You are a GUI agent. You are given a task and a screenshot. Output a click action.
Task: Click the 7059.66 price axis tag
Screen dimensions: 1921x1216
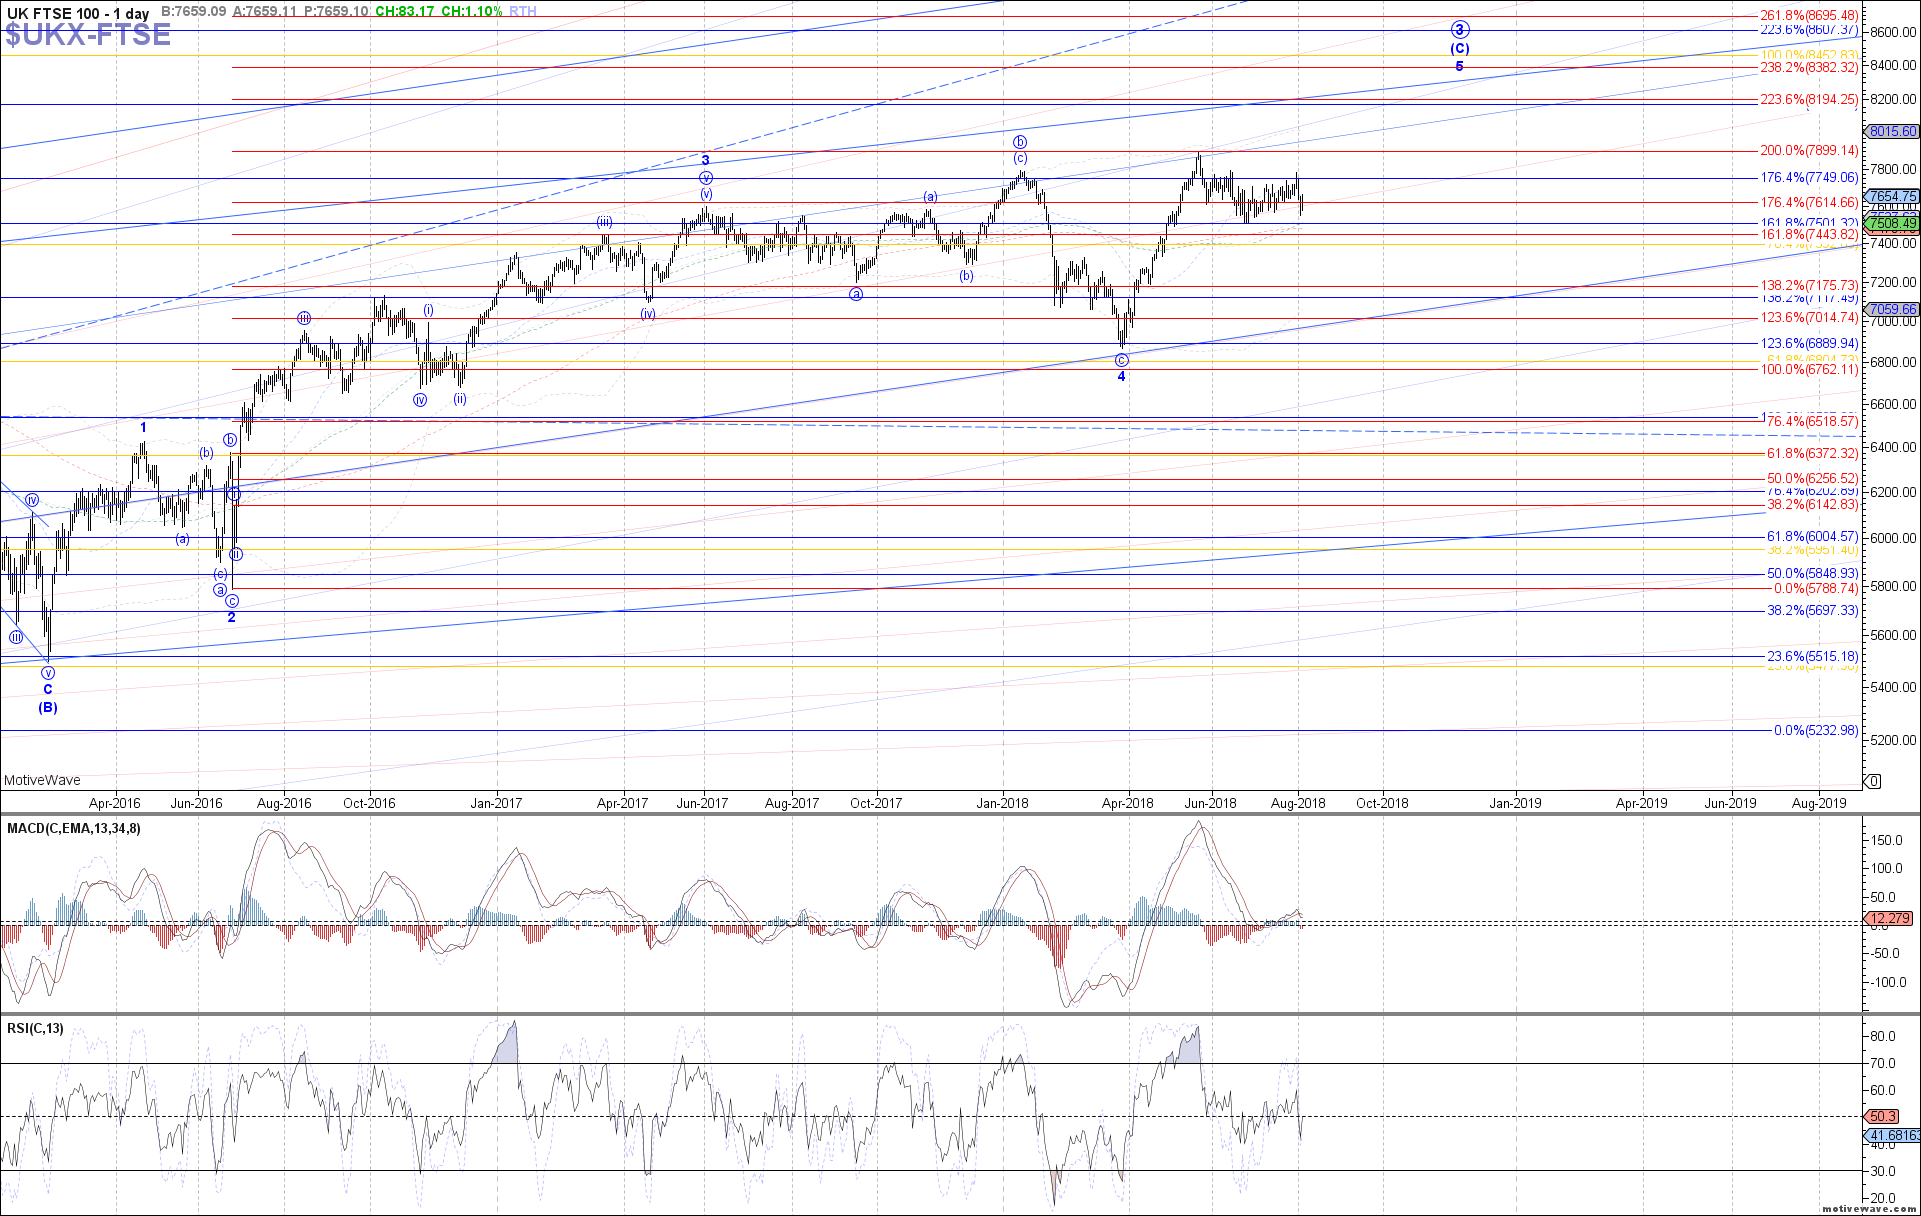[x=1892, y=310]
